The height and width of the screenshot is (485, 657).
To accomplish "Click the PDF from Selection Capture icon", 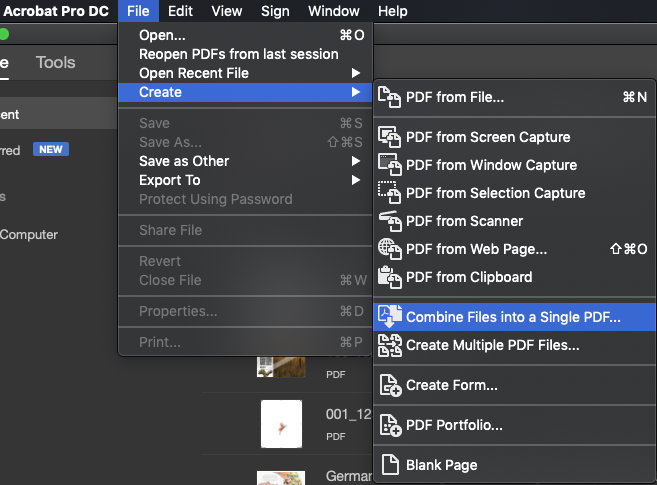I will (x=389, y=193).
